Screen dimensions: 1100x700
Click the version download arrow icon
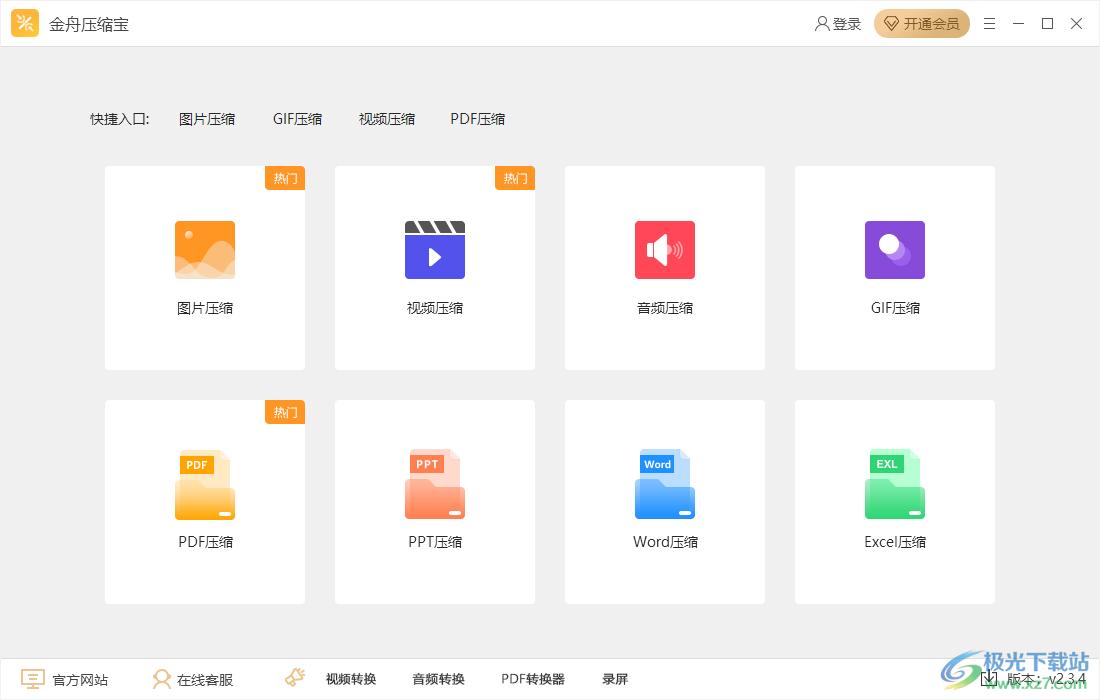pyautogui.click(x=989, y=678)
